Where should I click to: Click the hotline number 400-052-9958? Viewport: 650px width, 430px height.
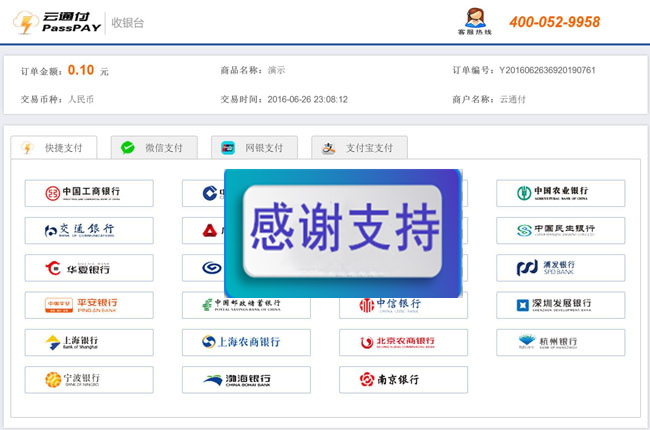click(x=555, y=22)
